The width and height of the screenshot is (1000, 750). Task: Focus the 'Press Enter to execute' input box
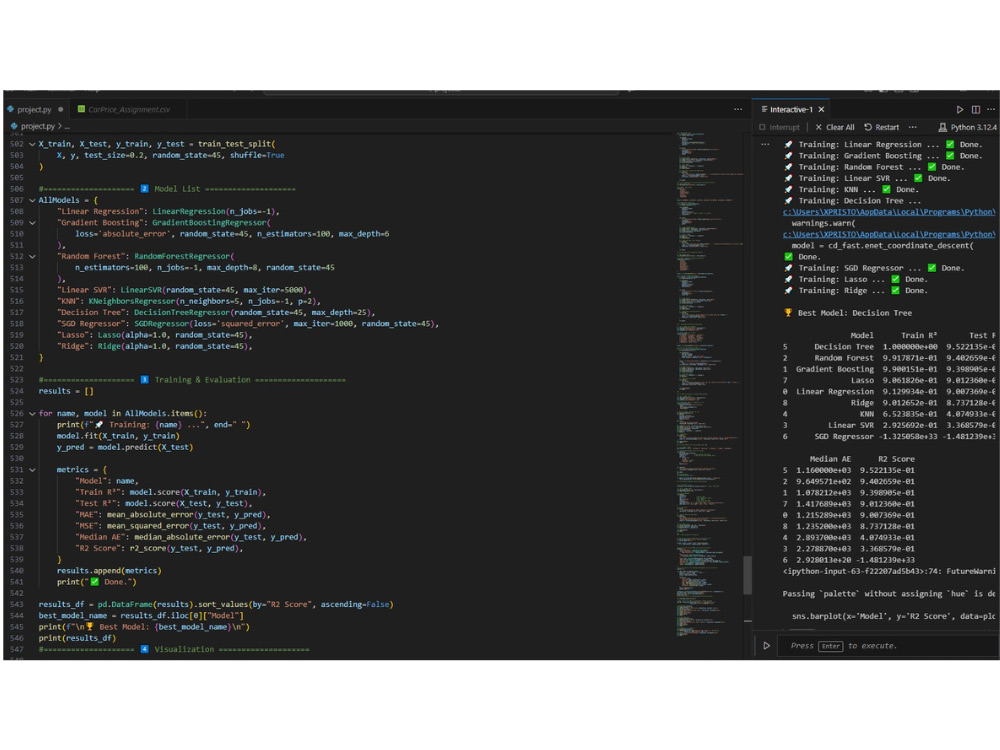tap(890, 645)
